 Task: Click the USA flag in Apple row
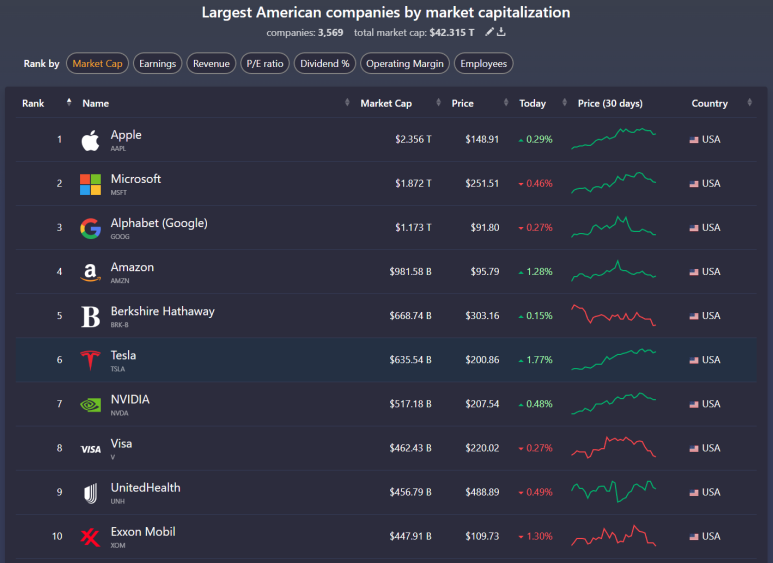tap(694, 140)
